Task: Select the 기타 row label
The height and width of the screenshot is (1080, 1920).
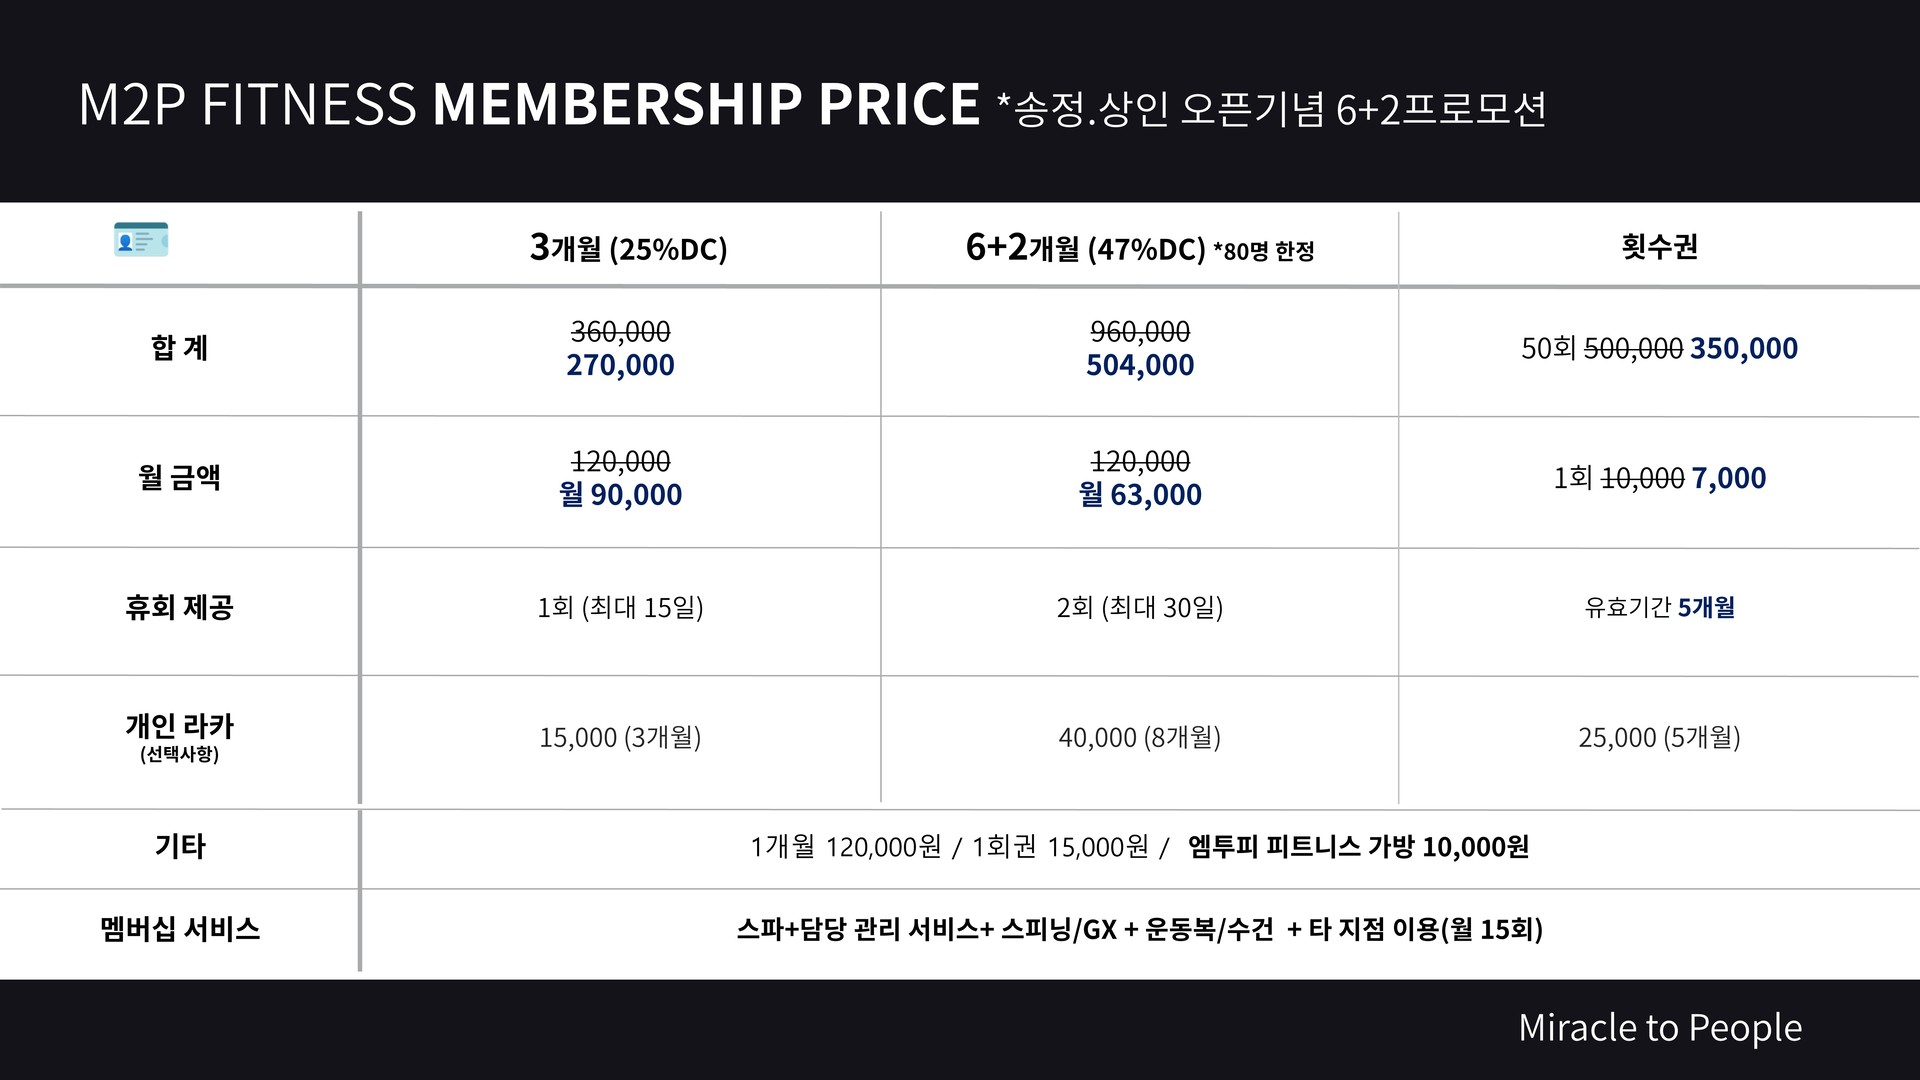Action: [x=179, y=846]
